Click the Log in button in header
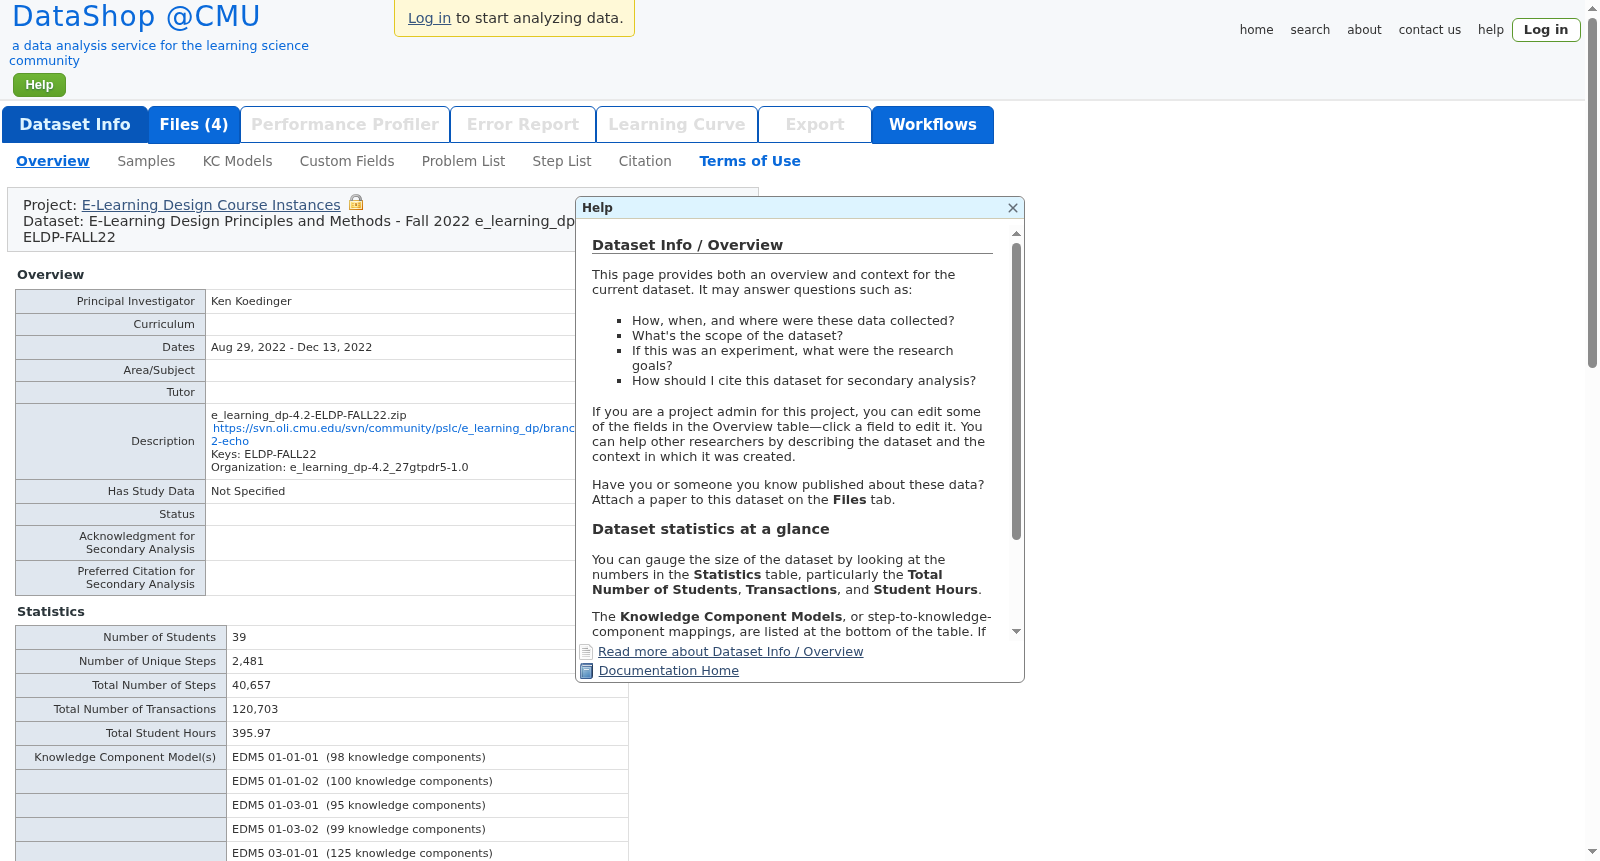The image size is (1600, 861). tap(1546, 30)
